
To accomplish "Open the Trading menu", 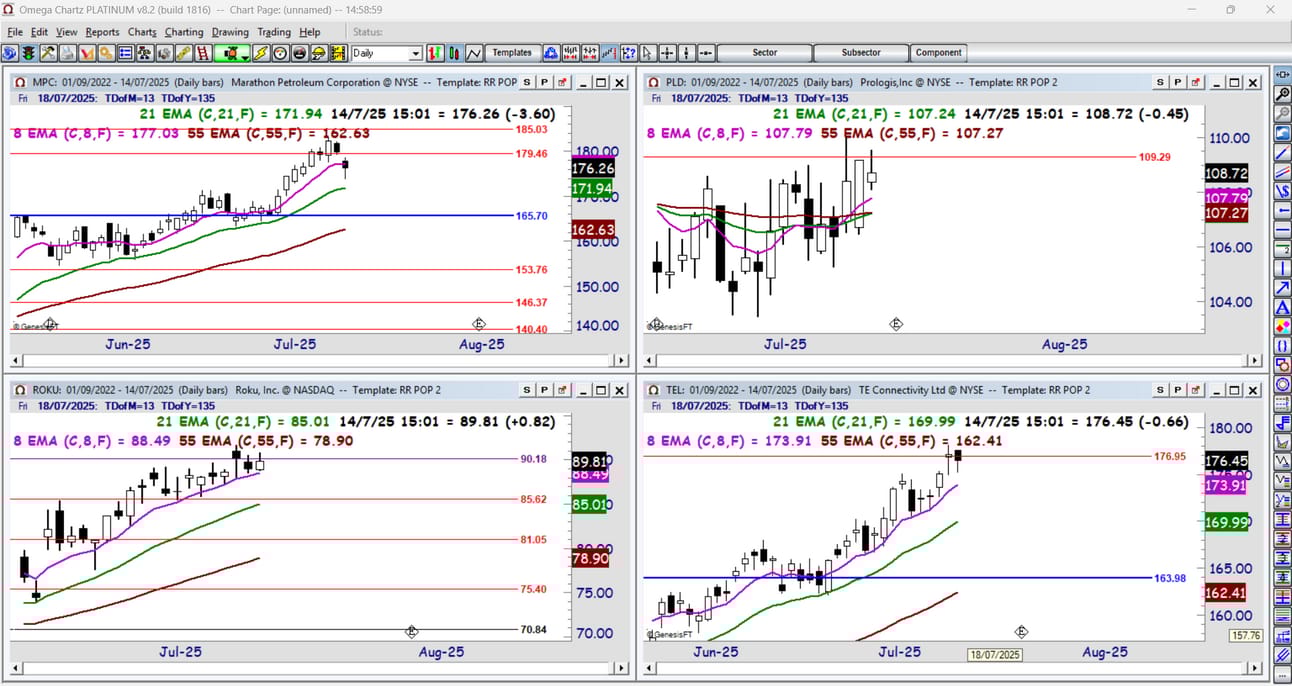I will (x=274, y=32).
